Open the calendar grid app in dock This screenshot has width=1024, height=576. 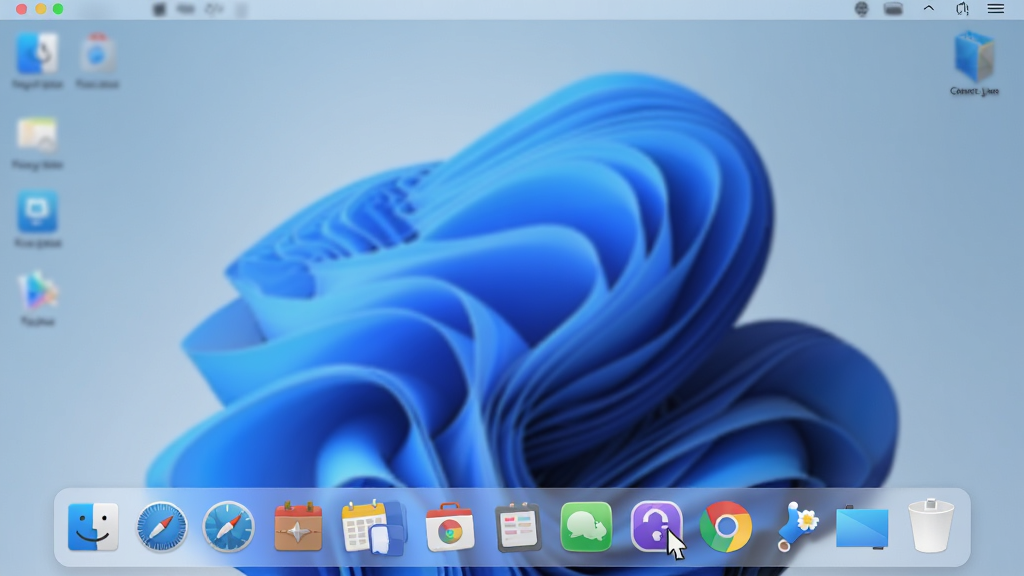coord(374,528)
